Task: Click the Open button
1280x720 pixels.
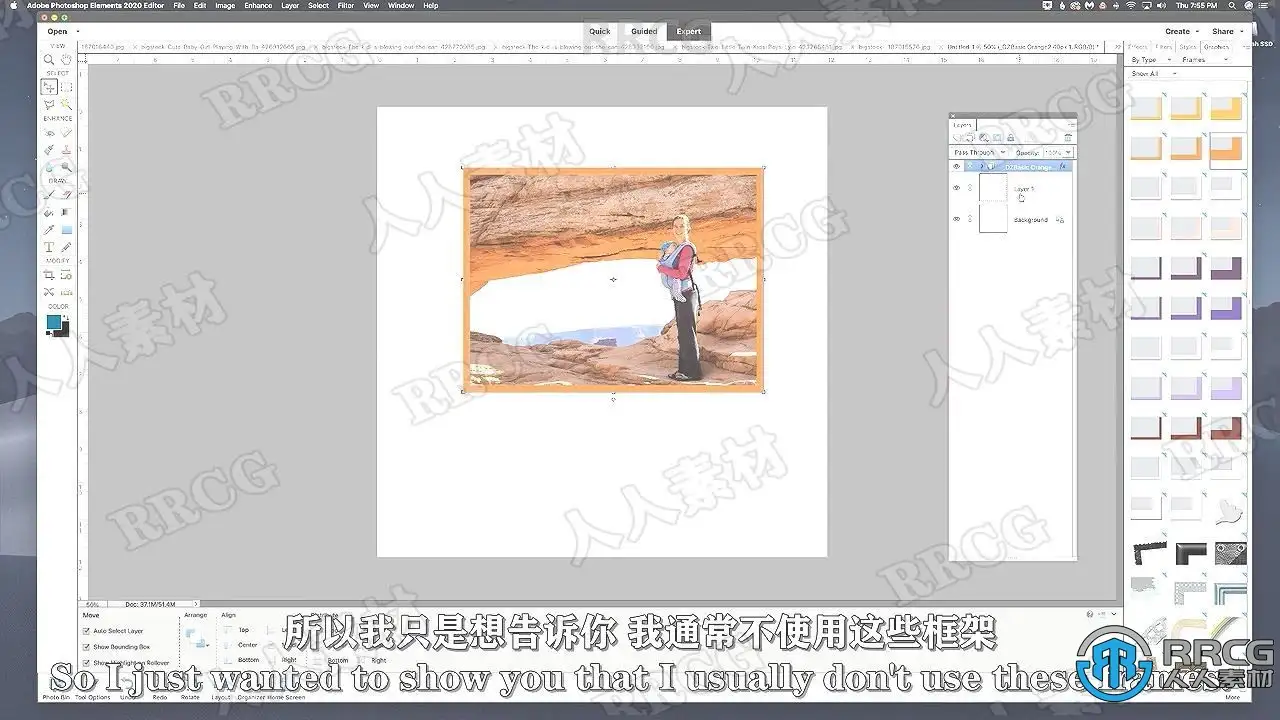Action: pos(58,32)
